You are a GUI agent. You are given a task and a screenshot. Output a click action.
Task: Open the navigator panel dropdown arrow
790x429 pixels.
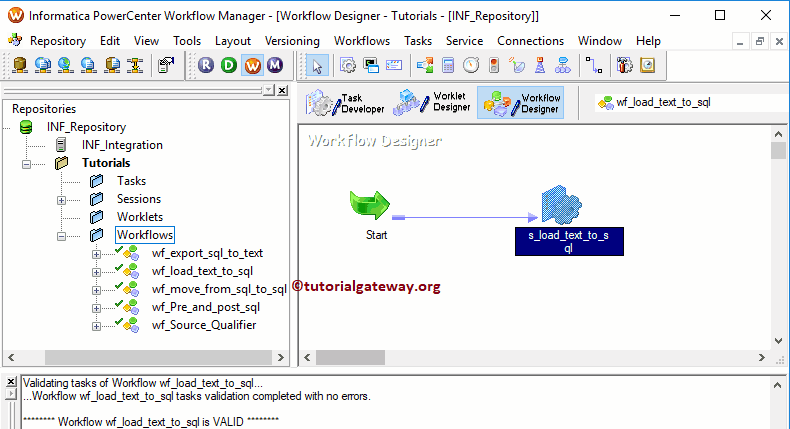point(269,90)
